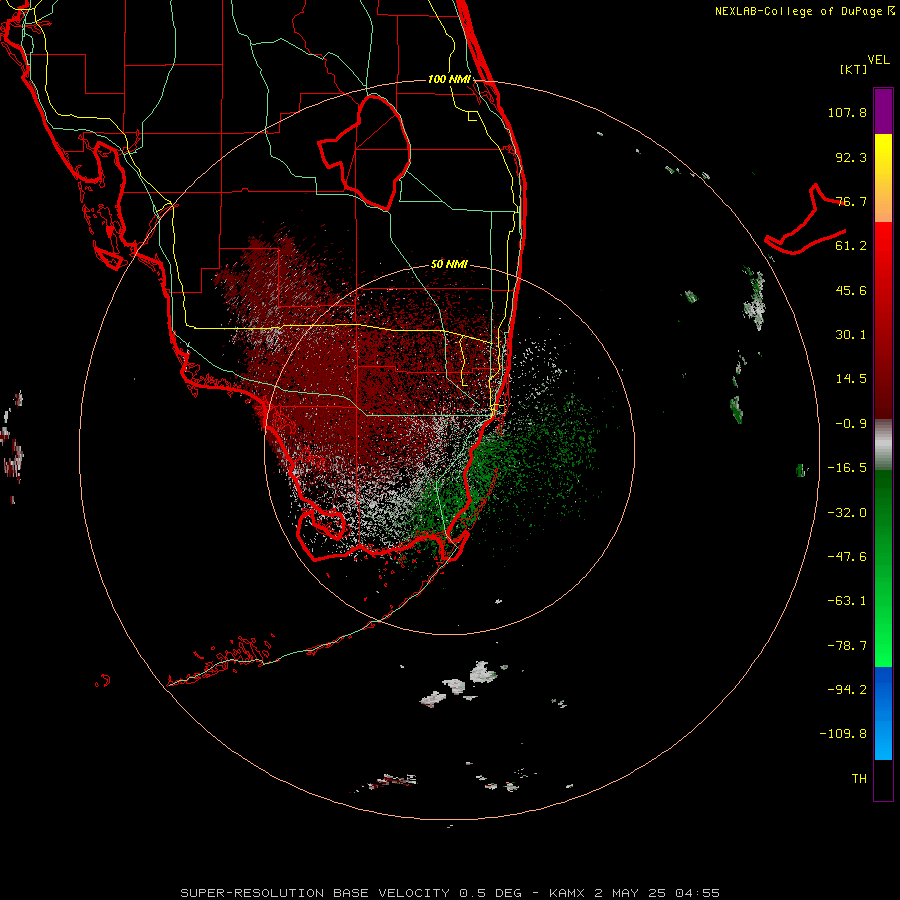This screenshot has height=900, width=900.
Task: Click the purple segment of the color bar
Action: [x=883, y=111]
